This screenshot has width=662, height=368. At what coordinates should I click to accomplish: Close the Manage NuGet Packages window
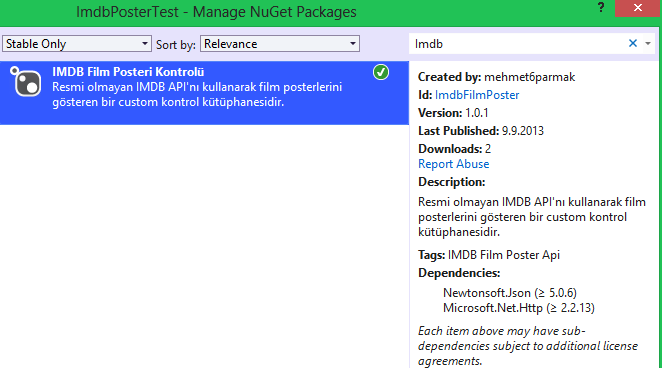pyautogui.click(x=638, y=8)
